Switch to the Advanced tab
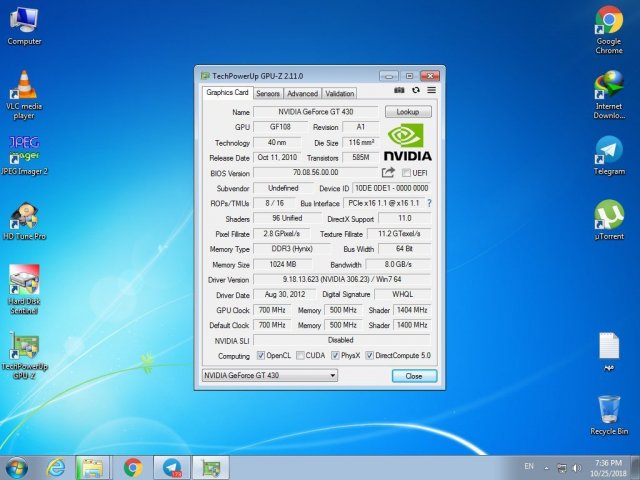This screenshot has width=640, height=480. [302, 93]
